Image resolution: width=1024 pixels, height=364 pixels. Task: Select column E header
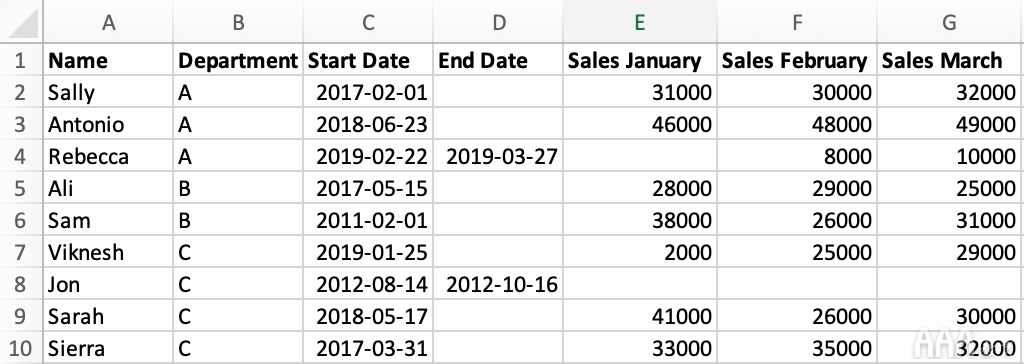pos(639,22)
